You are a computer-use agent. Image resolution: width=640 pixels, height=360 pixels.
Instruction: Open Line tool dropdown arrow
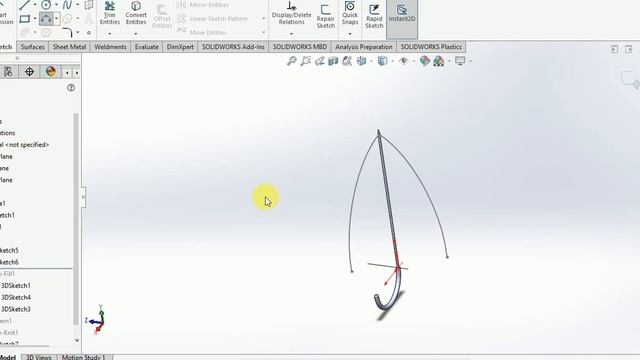(x=35, y=5)
